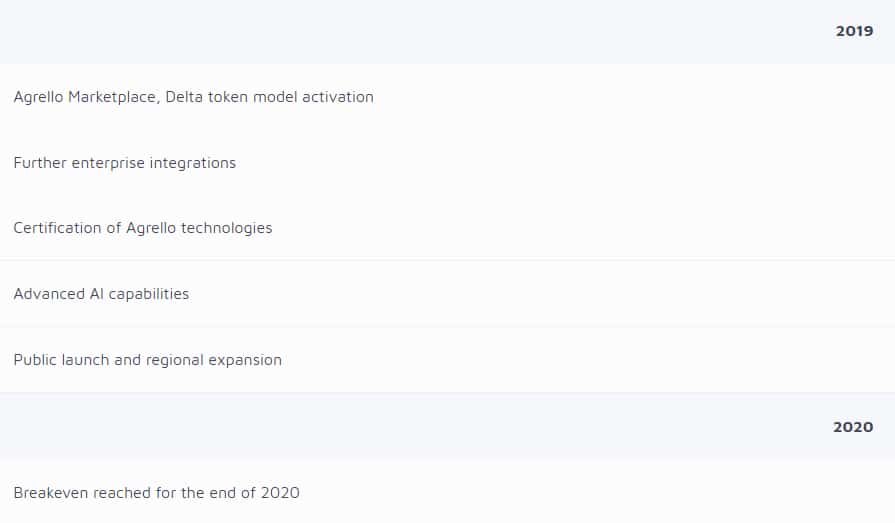This screenshot has width=895, height=523.
Task: Click 'Breakeven reached for the end of 2020'
Action: click(156, 493)
